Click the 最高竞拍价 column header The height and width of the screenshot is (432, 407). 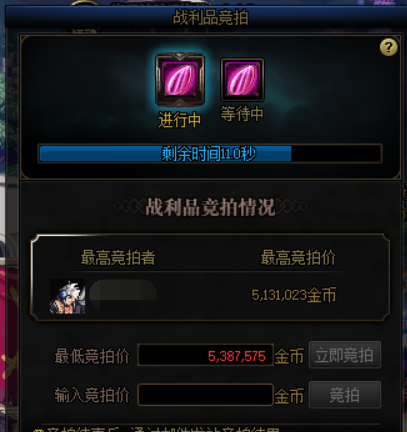(x=298, y=258)
